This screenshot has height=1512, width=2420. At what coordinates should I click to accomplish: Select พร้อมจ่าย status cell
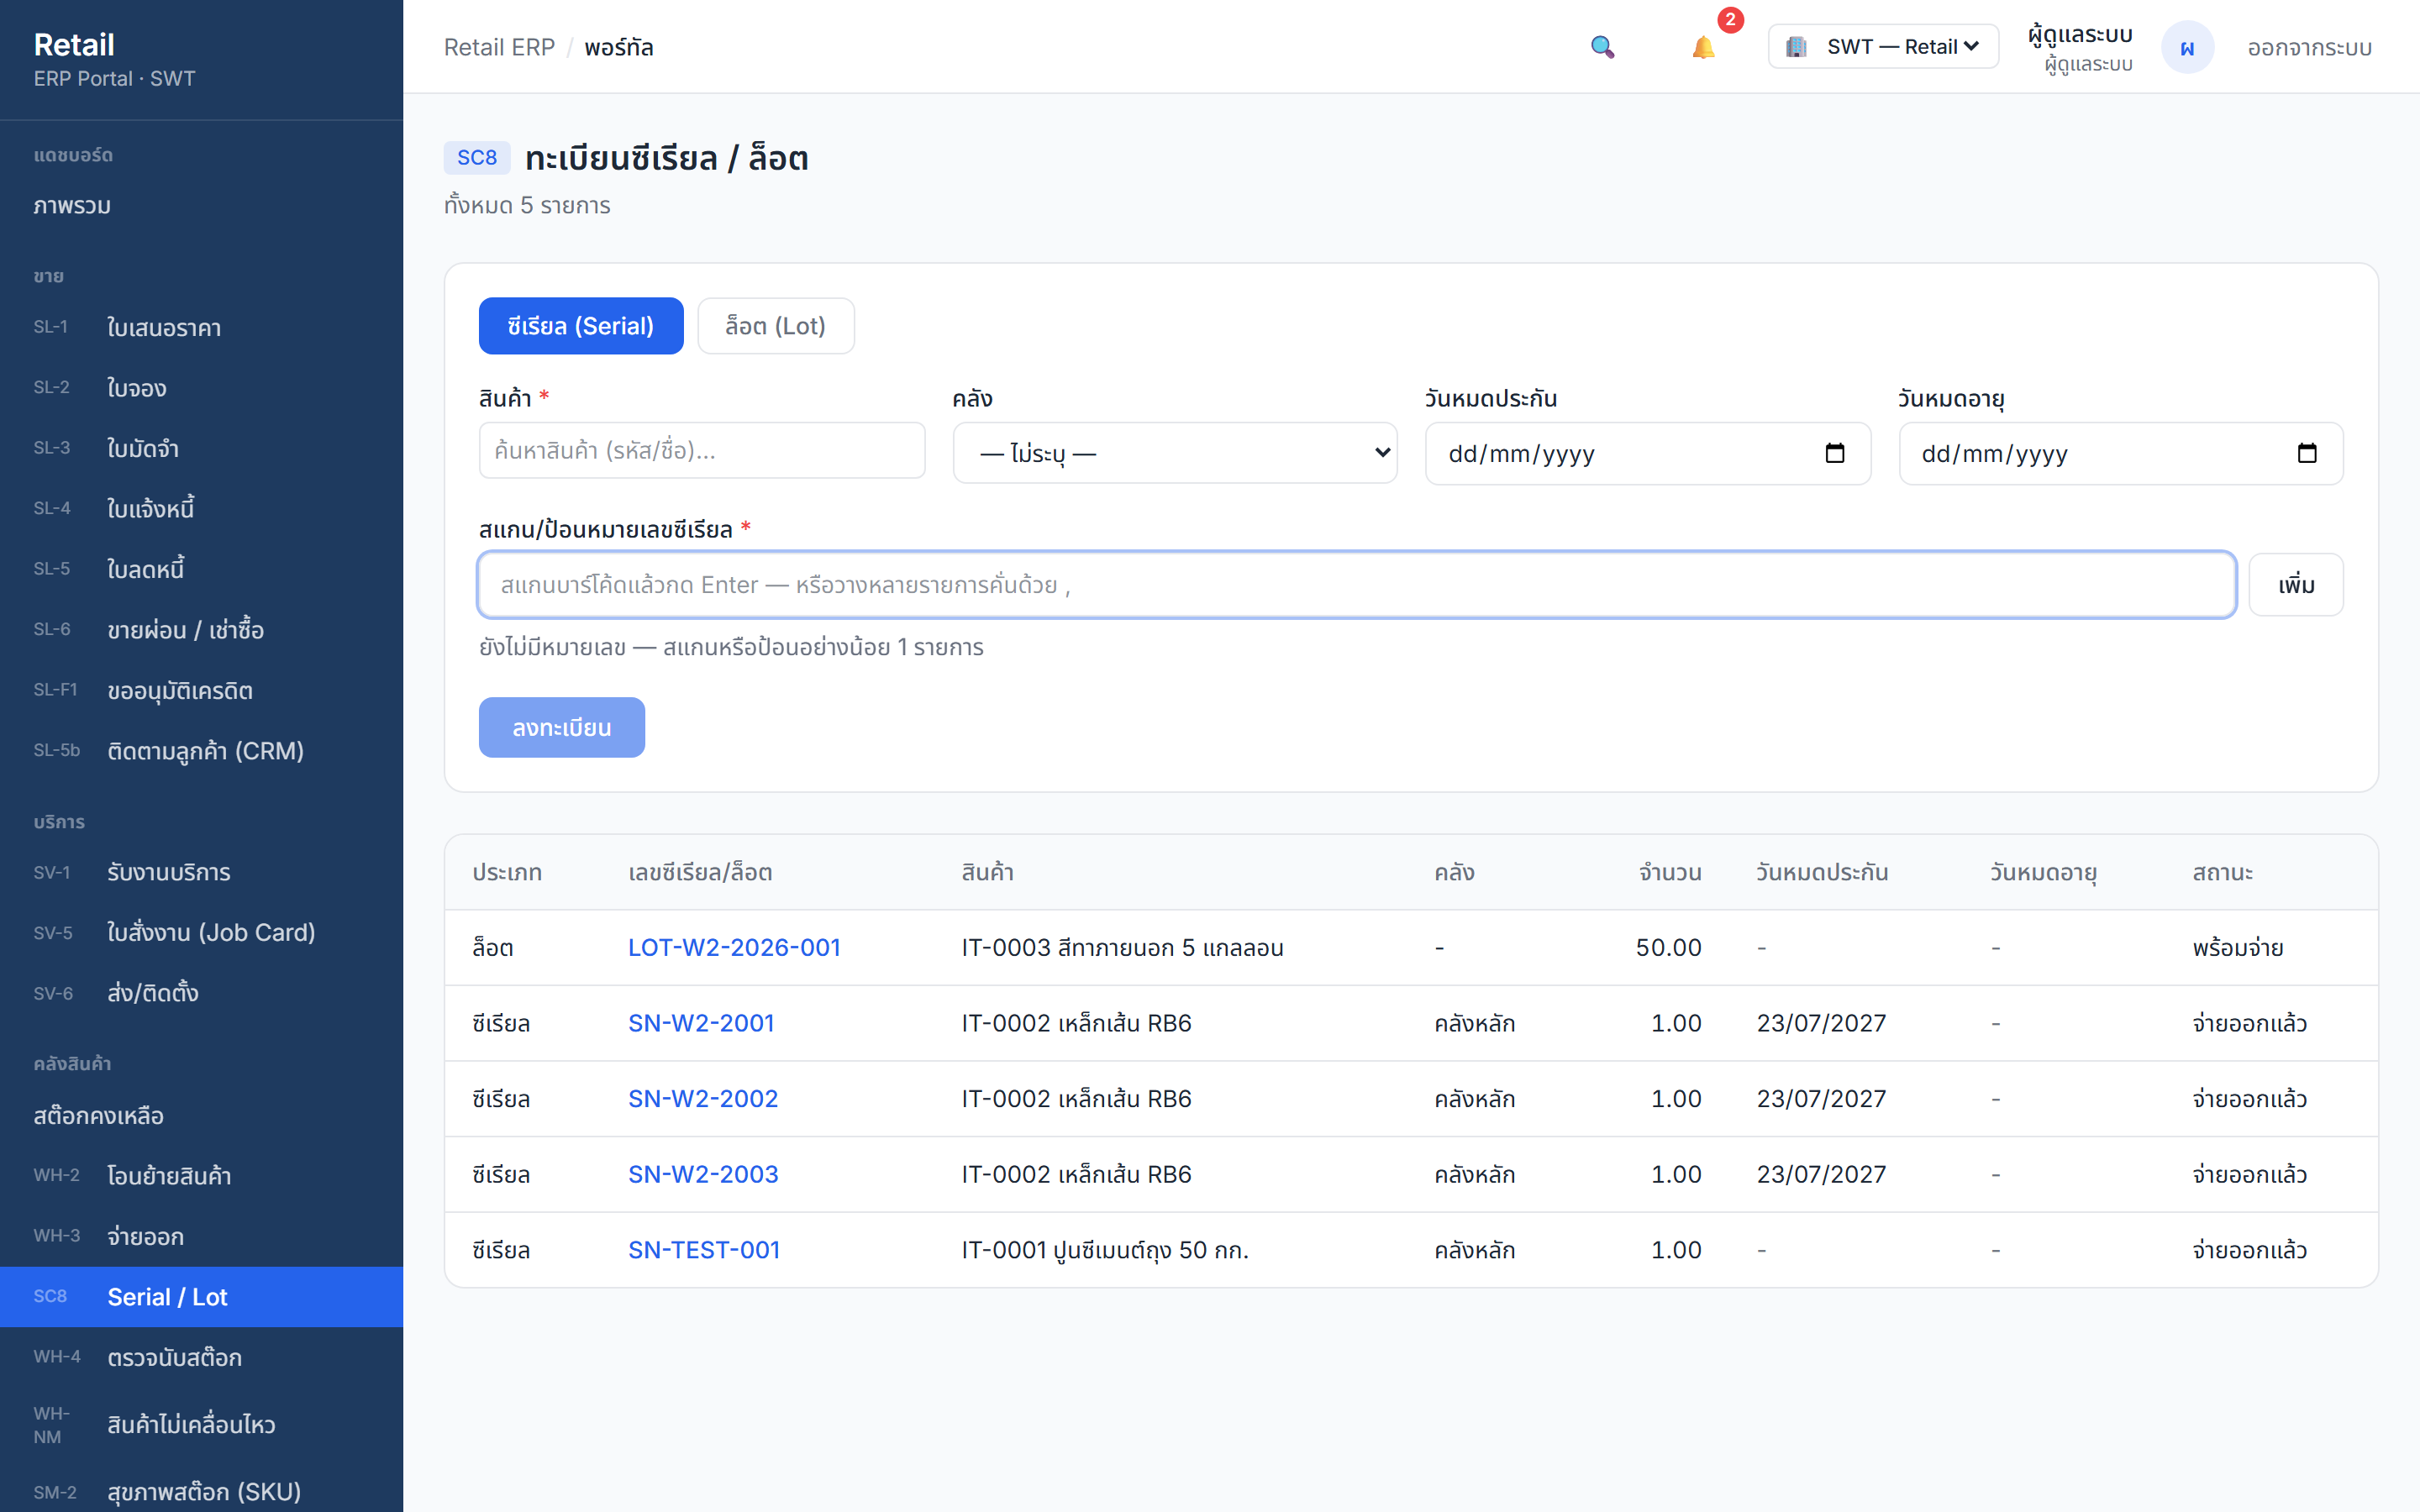pos(2238,947)
